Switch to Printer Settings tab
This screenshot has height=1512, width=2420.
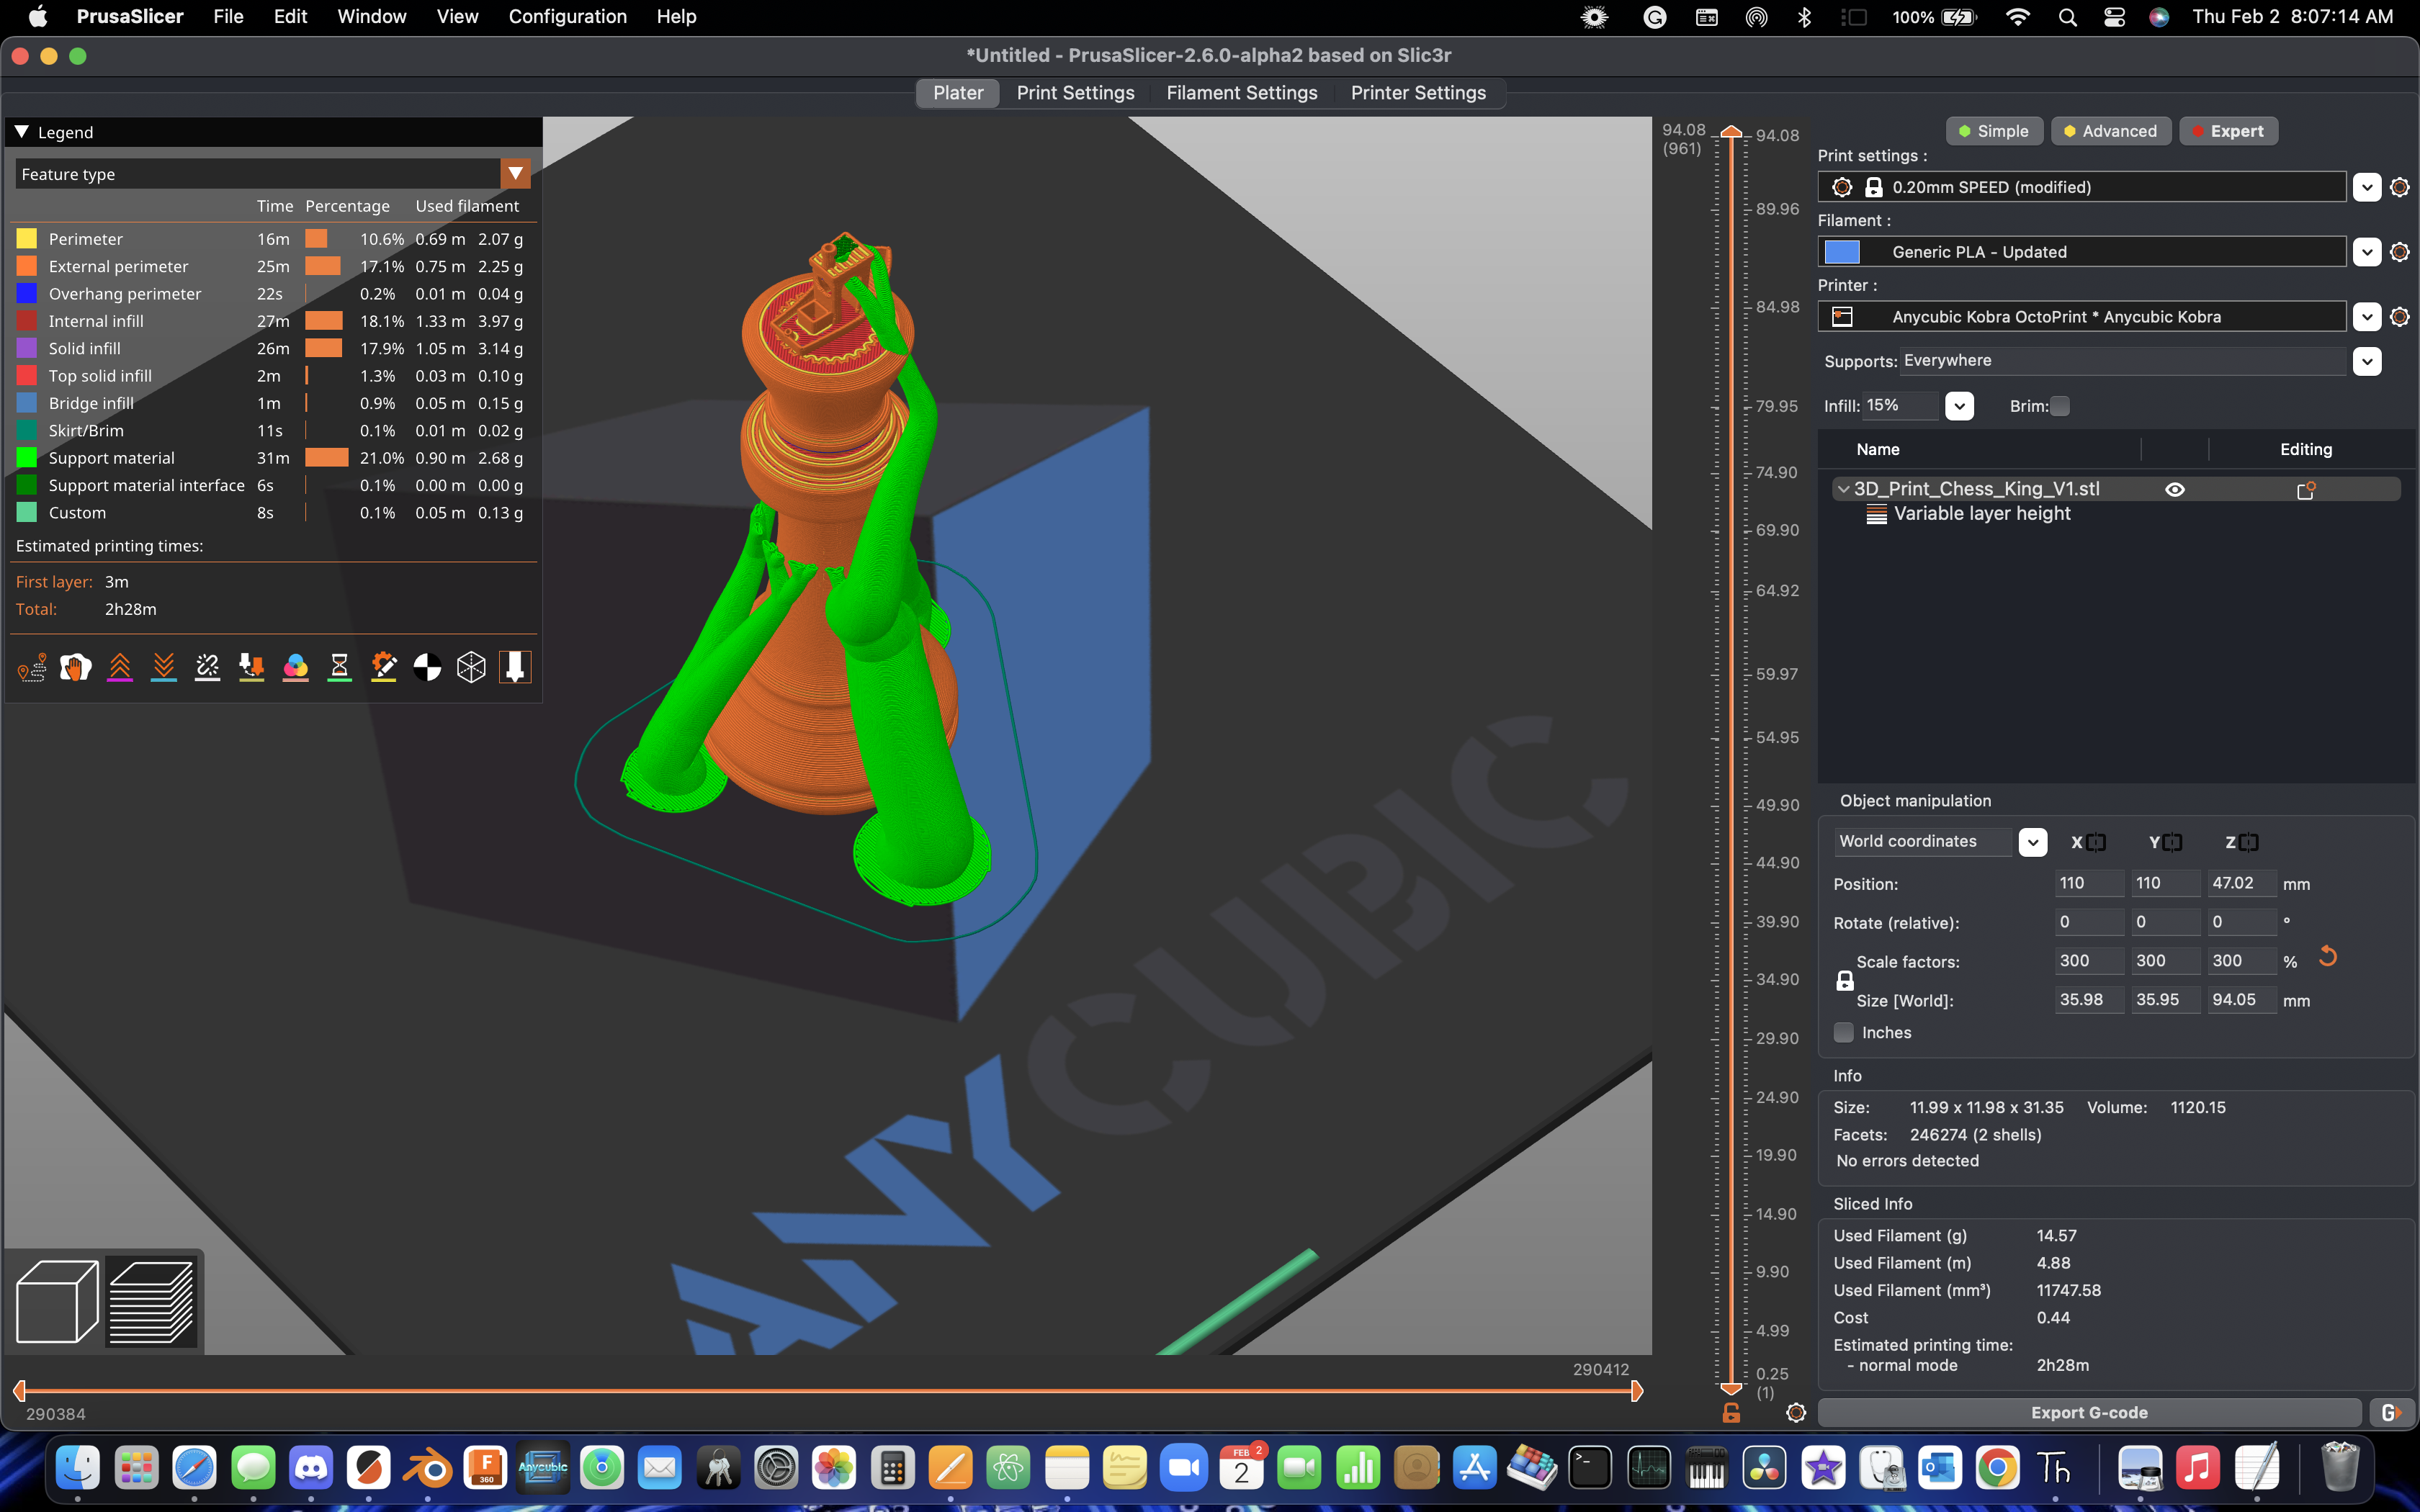pos(1418,93)
